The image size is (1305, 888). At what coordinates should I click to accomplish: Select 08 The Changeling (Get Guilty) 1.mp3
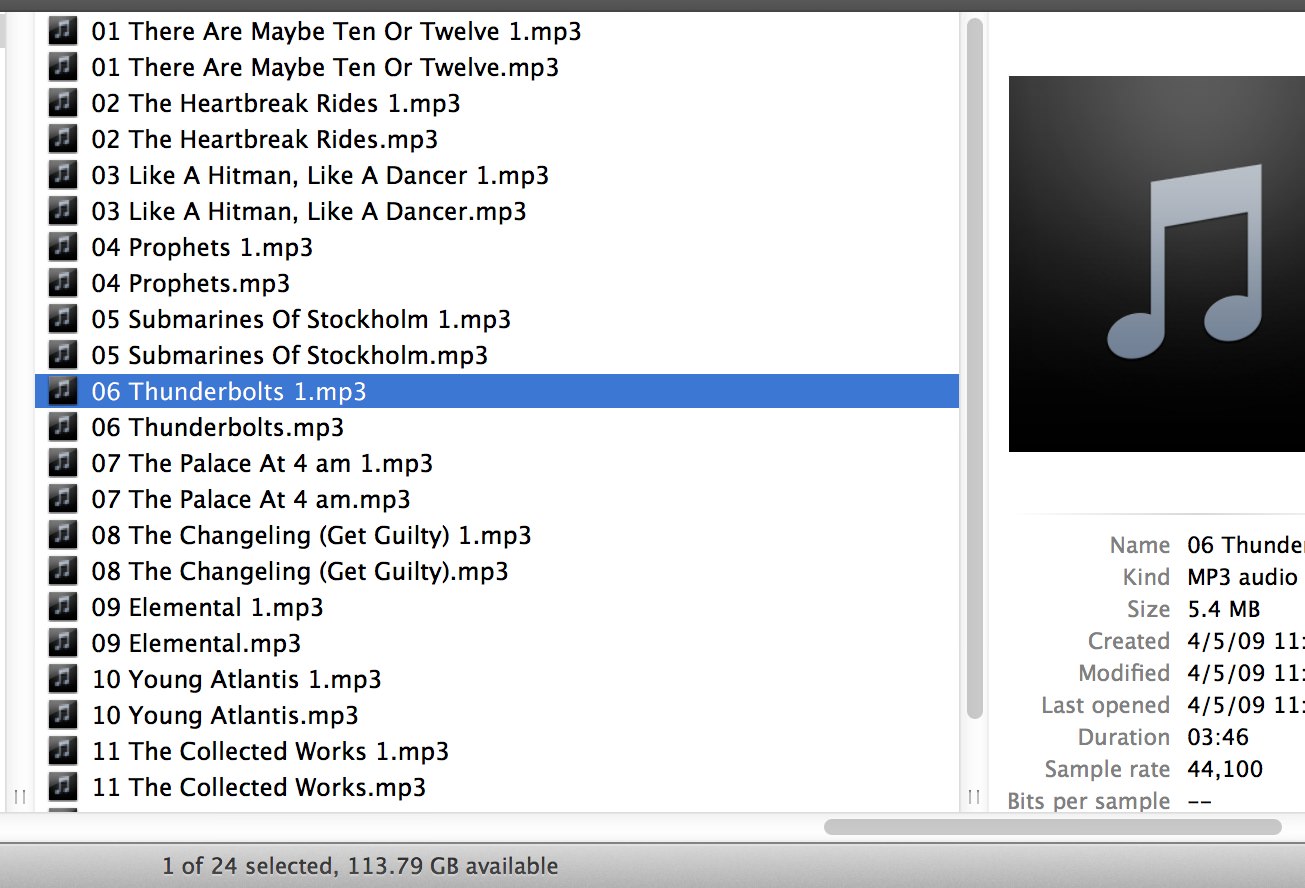point(311,536)
